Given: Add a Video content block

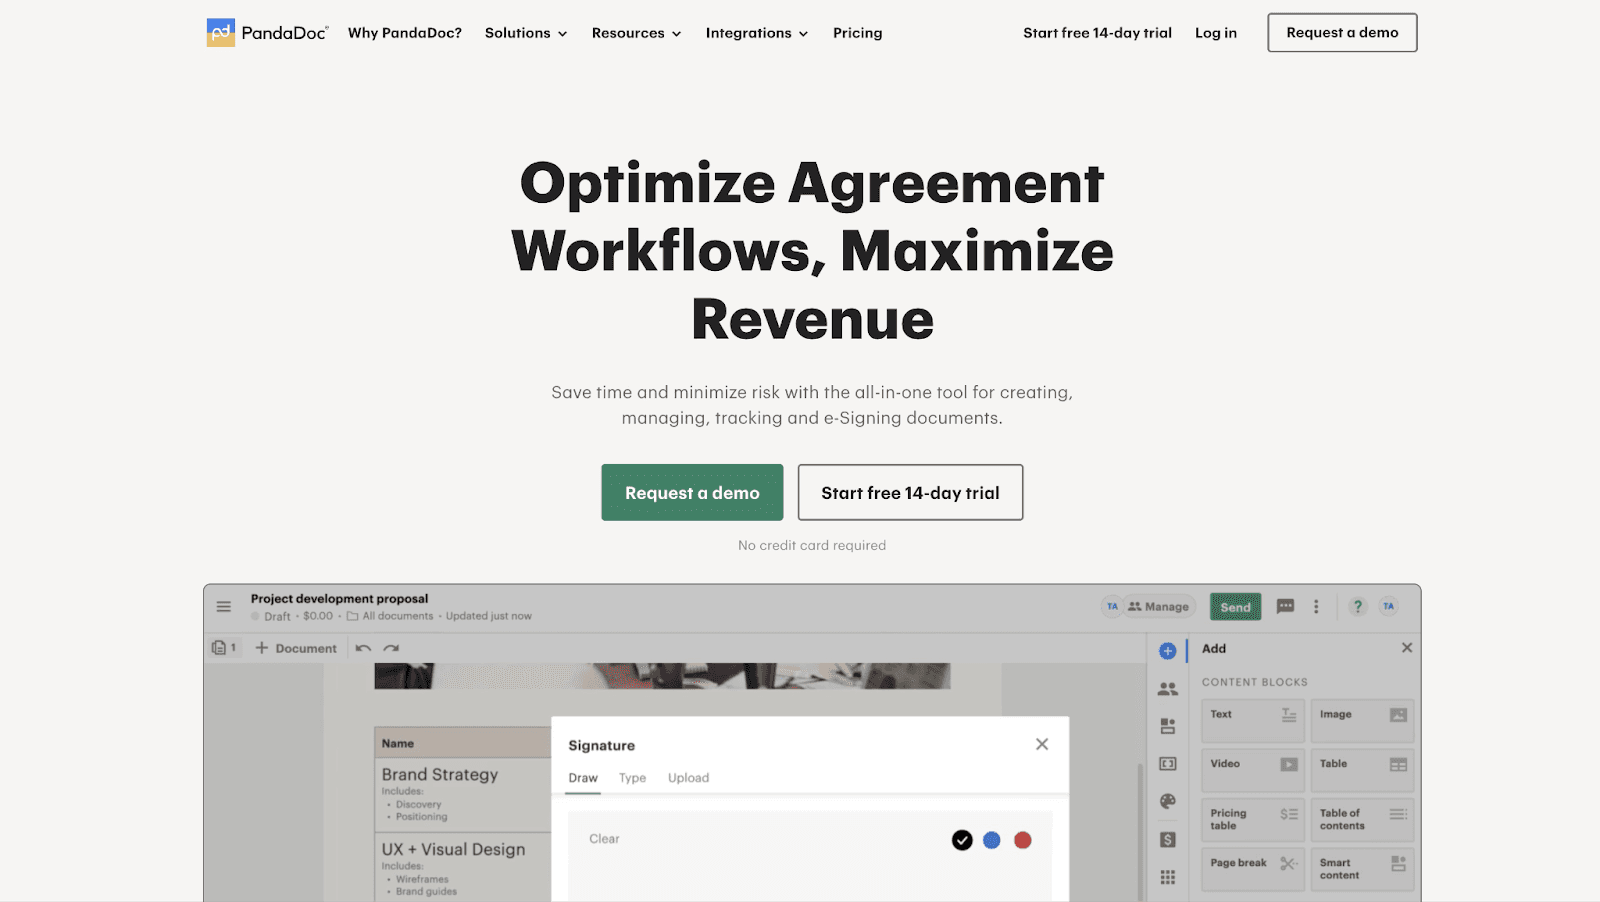Looking at the screenshot, I should click(x=1253, y=770).
